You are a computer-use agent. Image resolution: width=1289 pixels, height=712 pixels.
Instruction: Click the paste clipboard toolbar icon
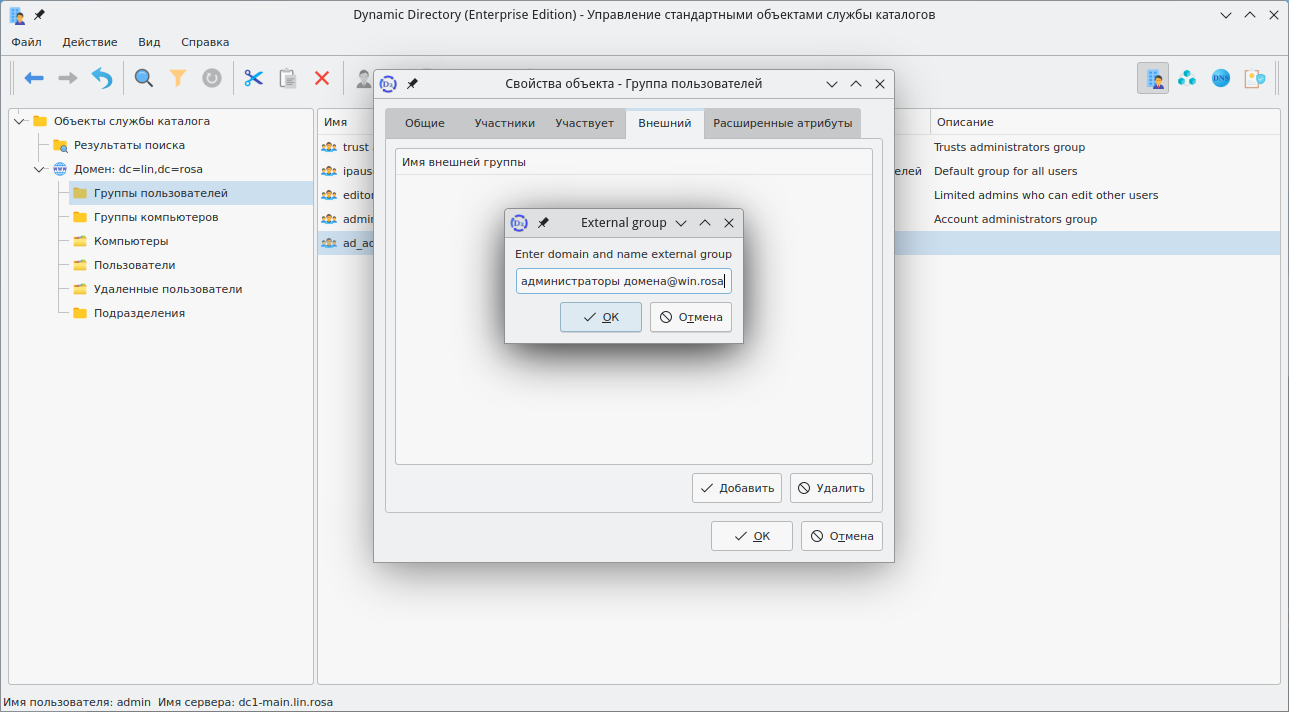click(x=288, y=78)
